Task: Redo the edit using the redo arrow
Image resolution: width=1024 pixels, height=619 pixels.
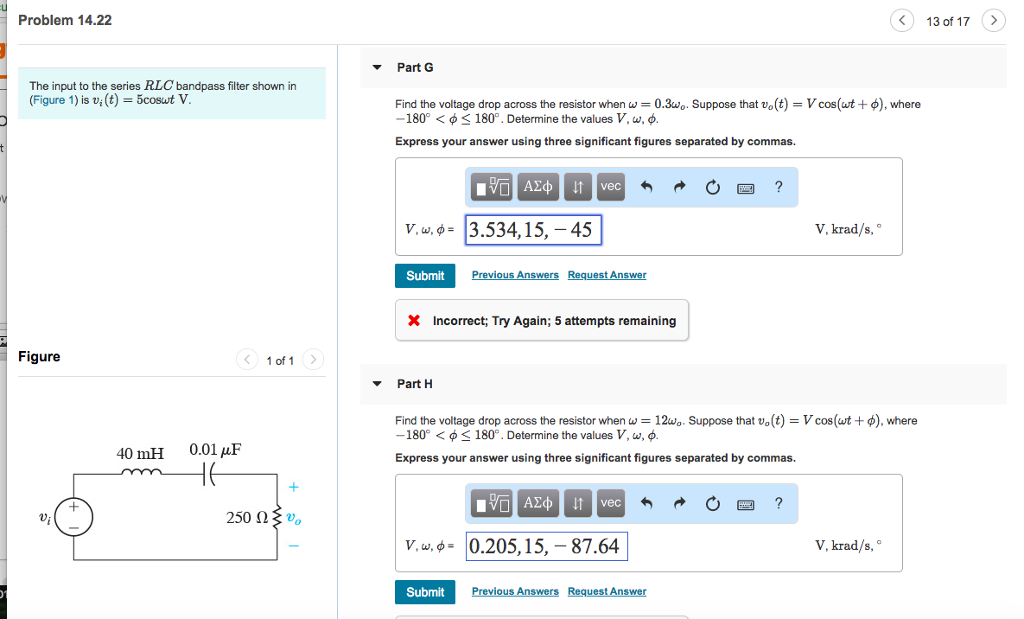Action: click(x=680, y=186)
